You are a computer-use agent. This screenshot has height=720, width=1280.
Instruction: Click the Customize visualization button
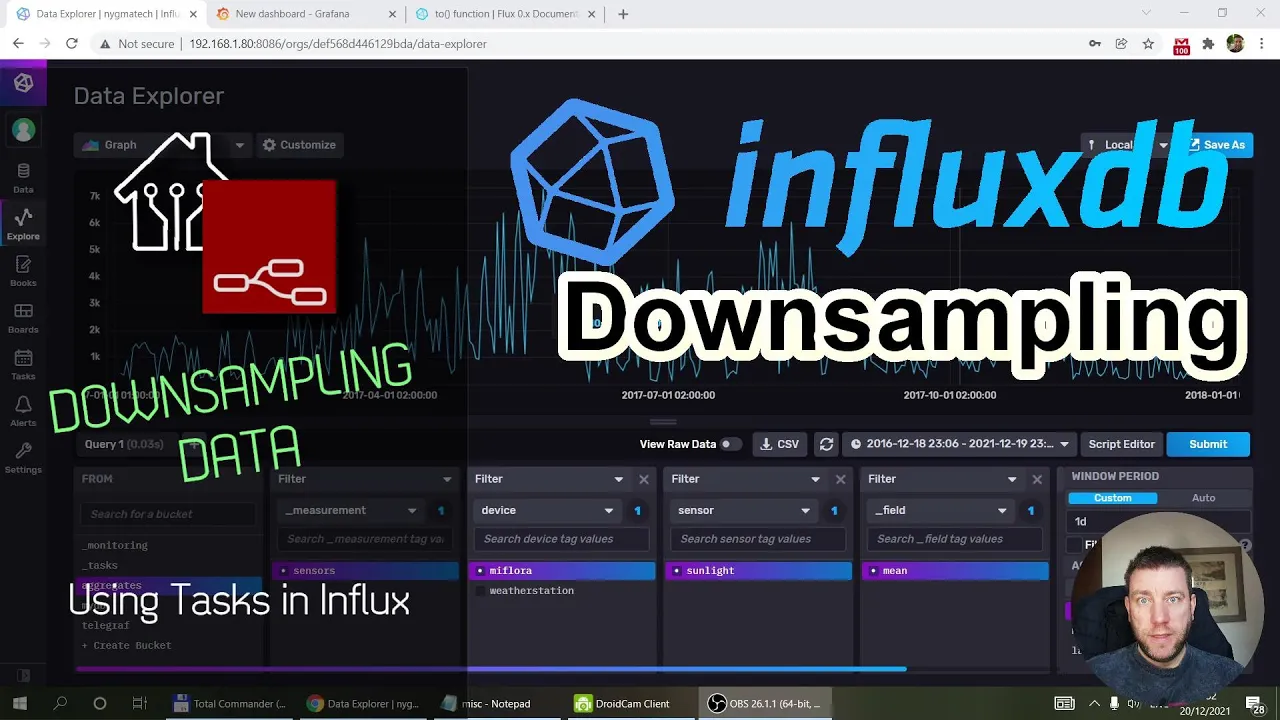(299, 145)
